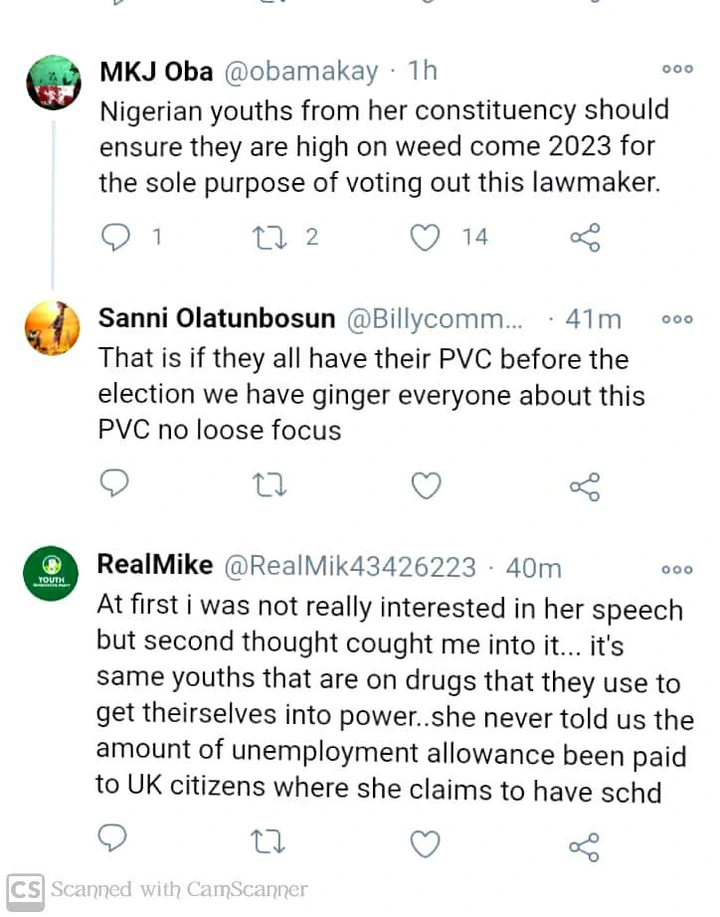Open RealMike's profile name link
720x917 pixels.
coord(155,566)
